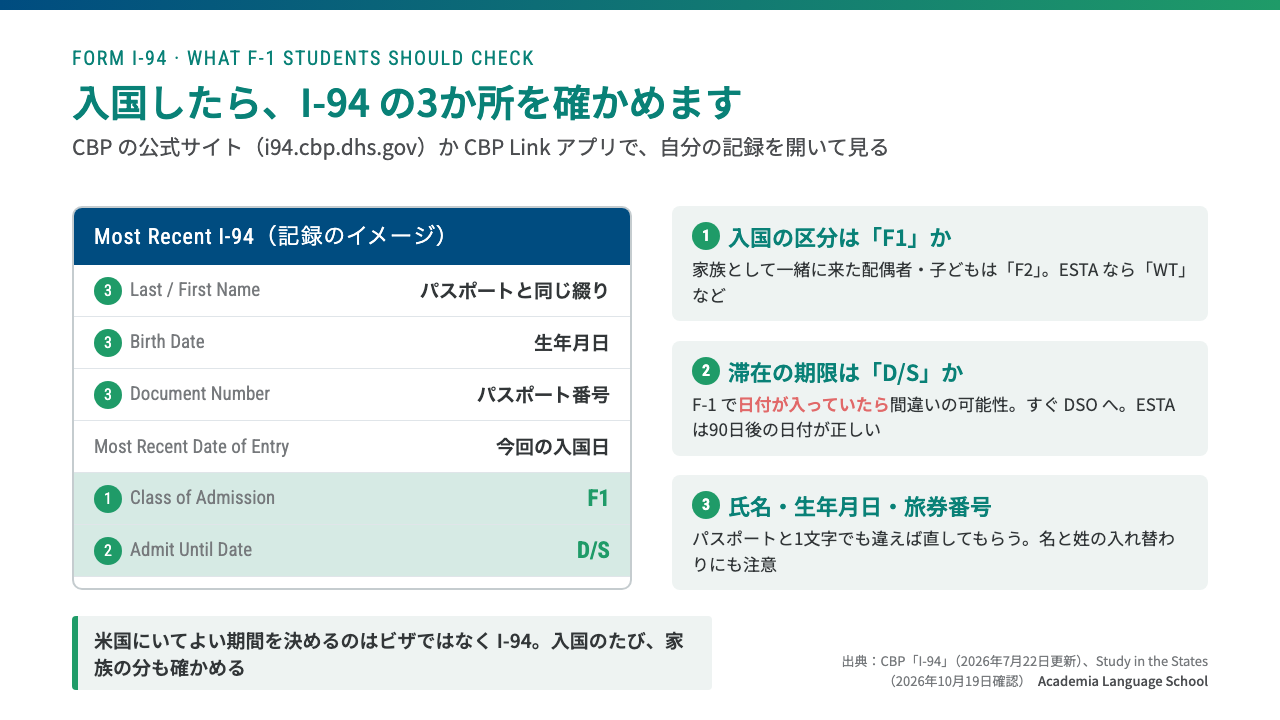
Task: Click the number 3 badge beside Document Number
Action: pos(108,395)
